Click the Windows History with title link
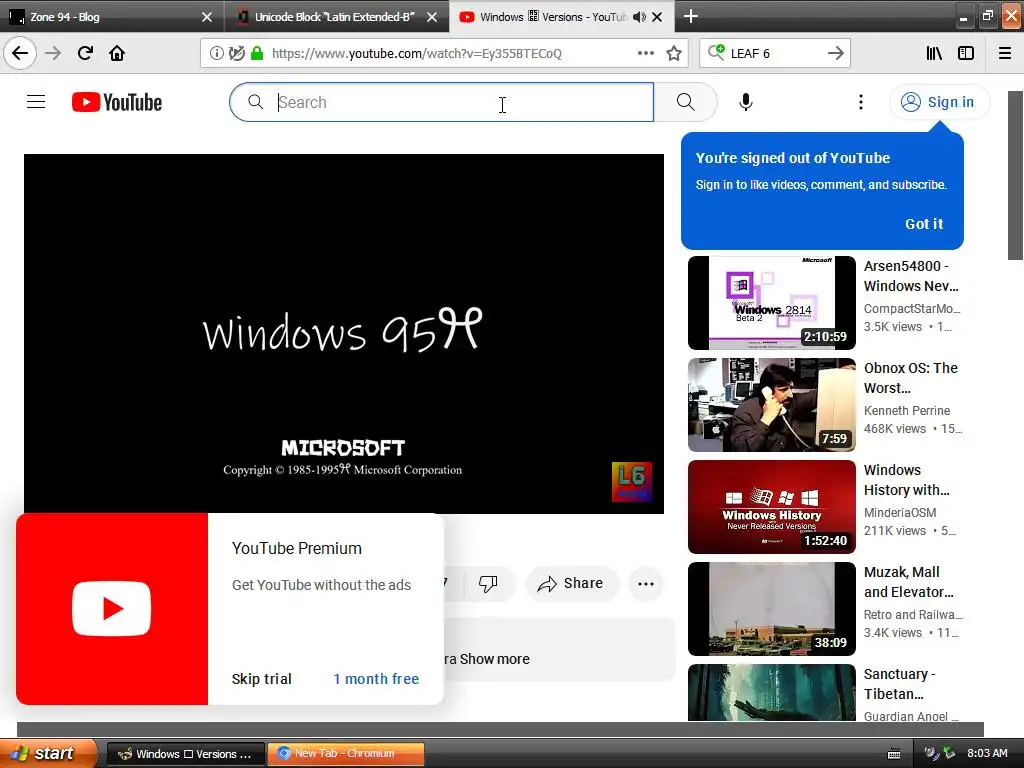The width and height of the screenshot is (1024, 768). tap(907, 480)
